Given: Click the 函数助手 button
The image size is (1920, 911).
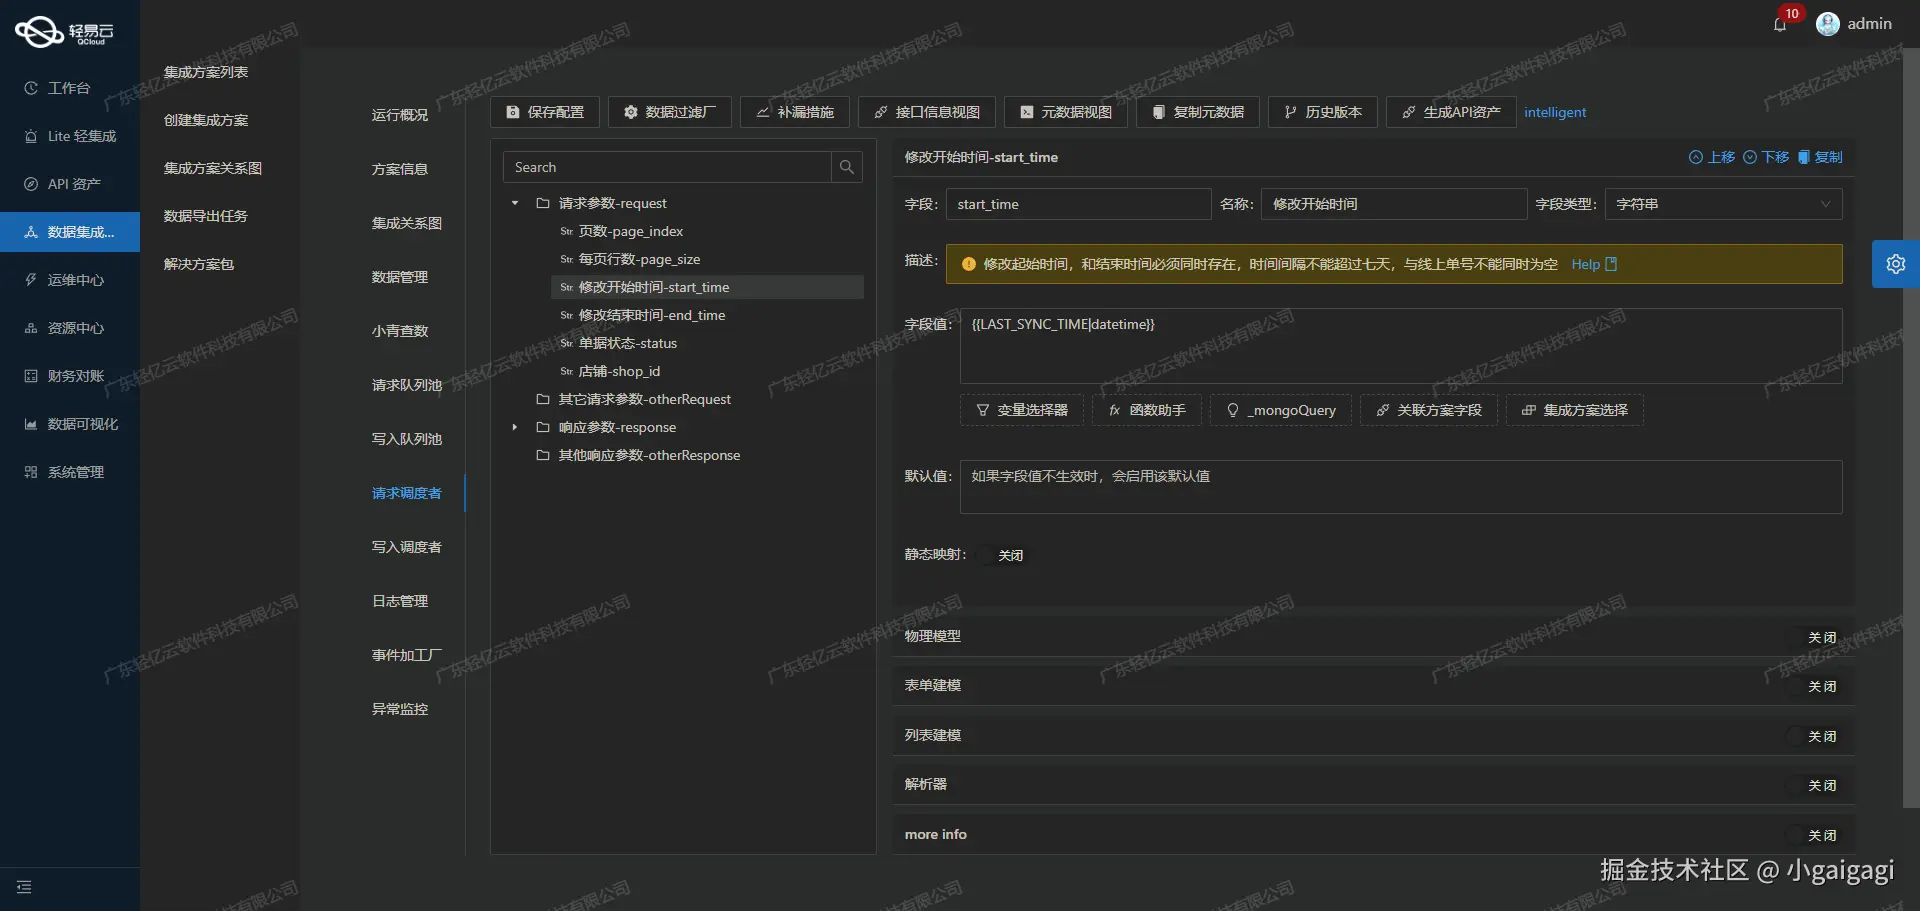Looking at the screenshot, I should click(1147, 410).
